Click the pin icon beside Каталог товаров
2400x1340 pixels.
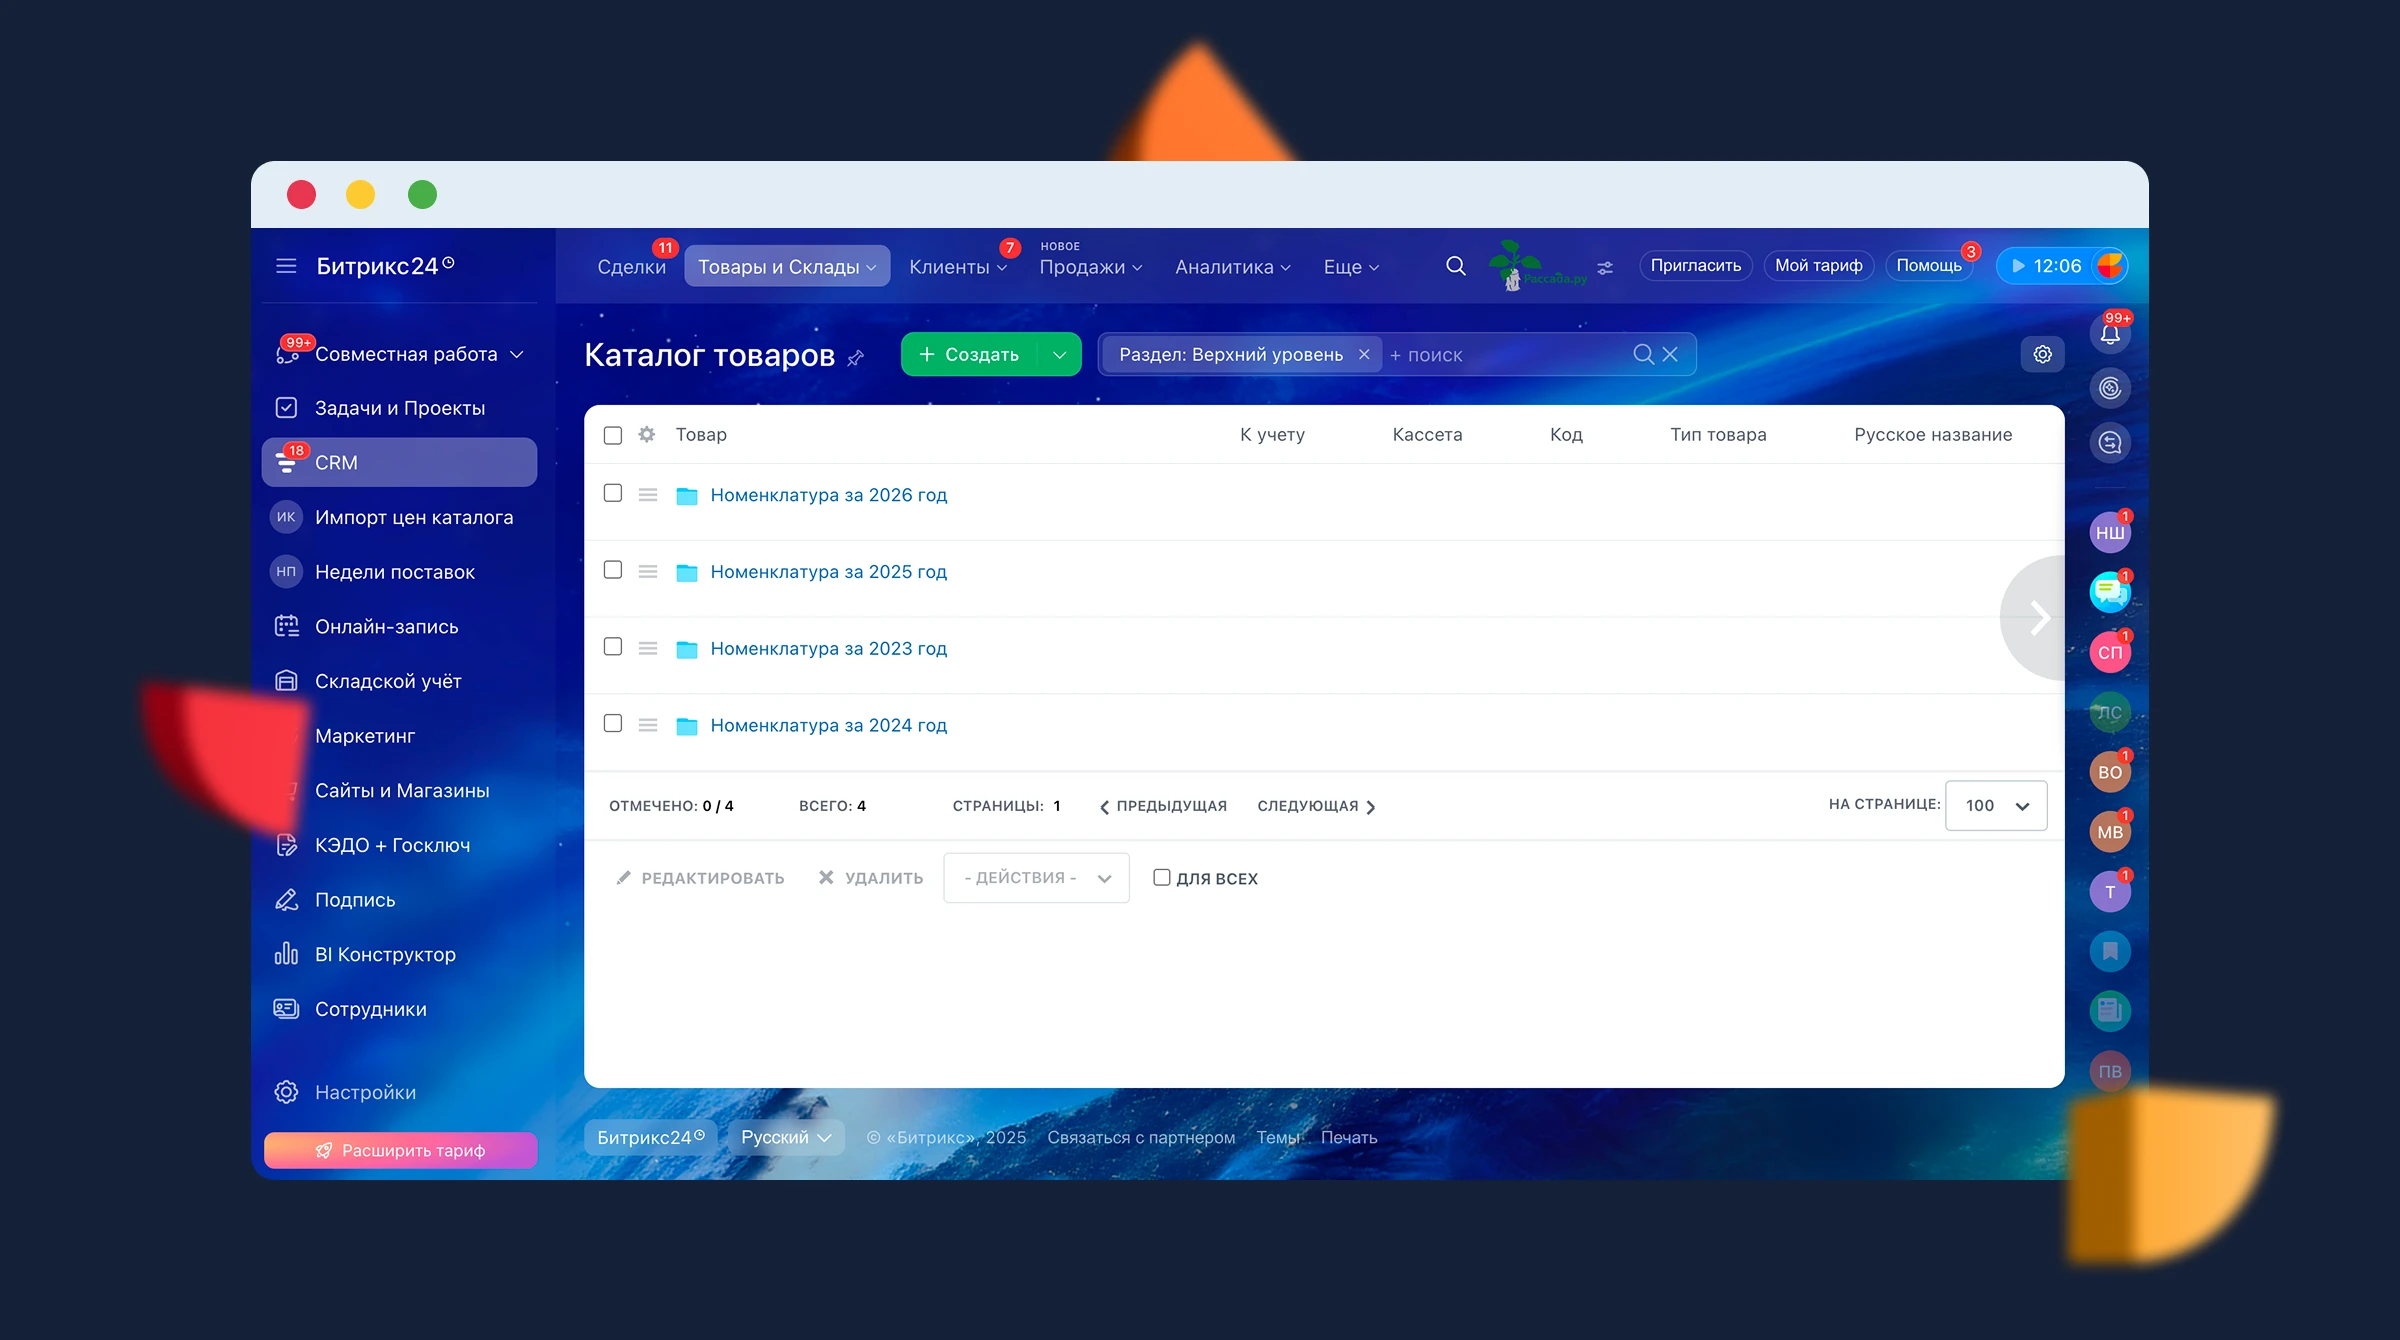point(856,358)
